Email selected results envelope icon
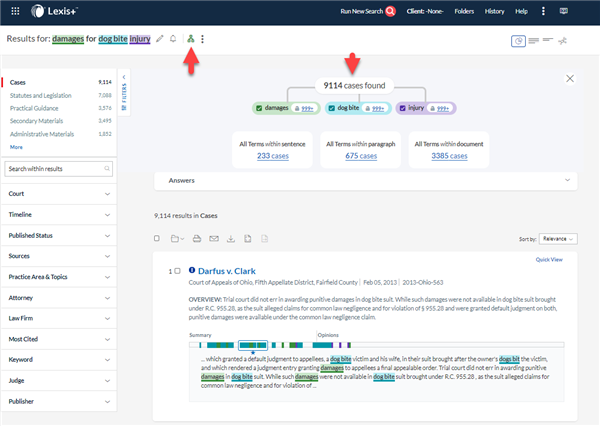This screenshot has width=600, height=426. click(214, 238)
